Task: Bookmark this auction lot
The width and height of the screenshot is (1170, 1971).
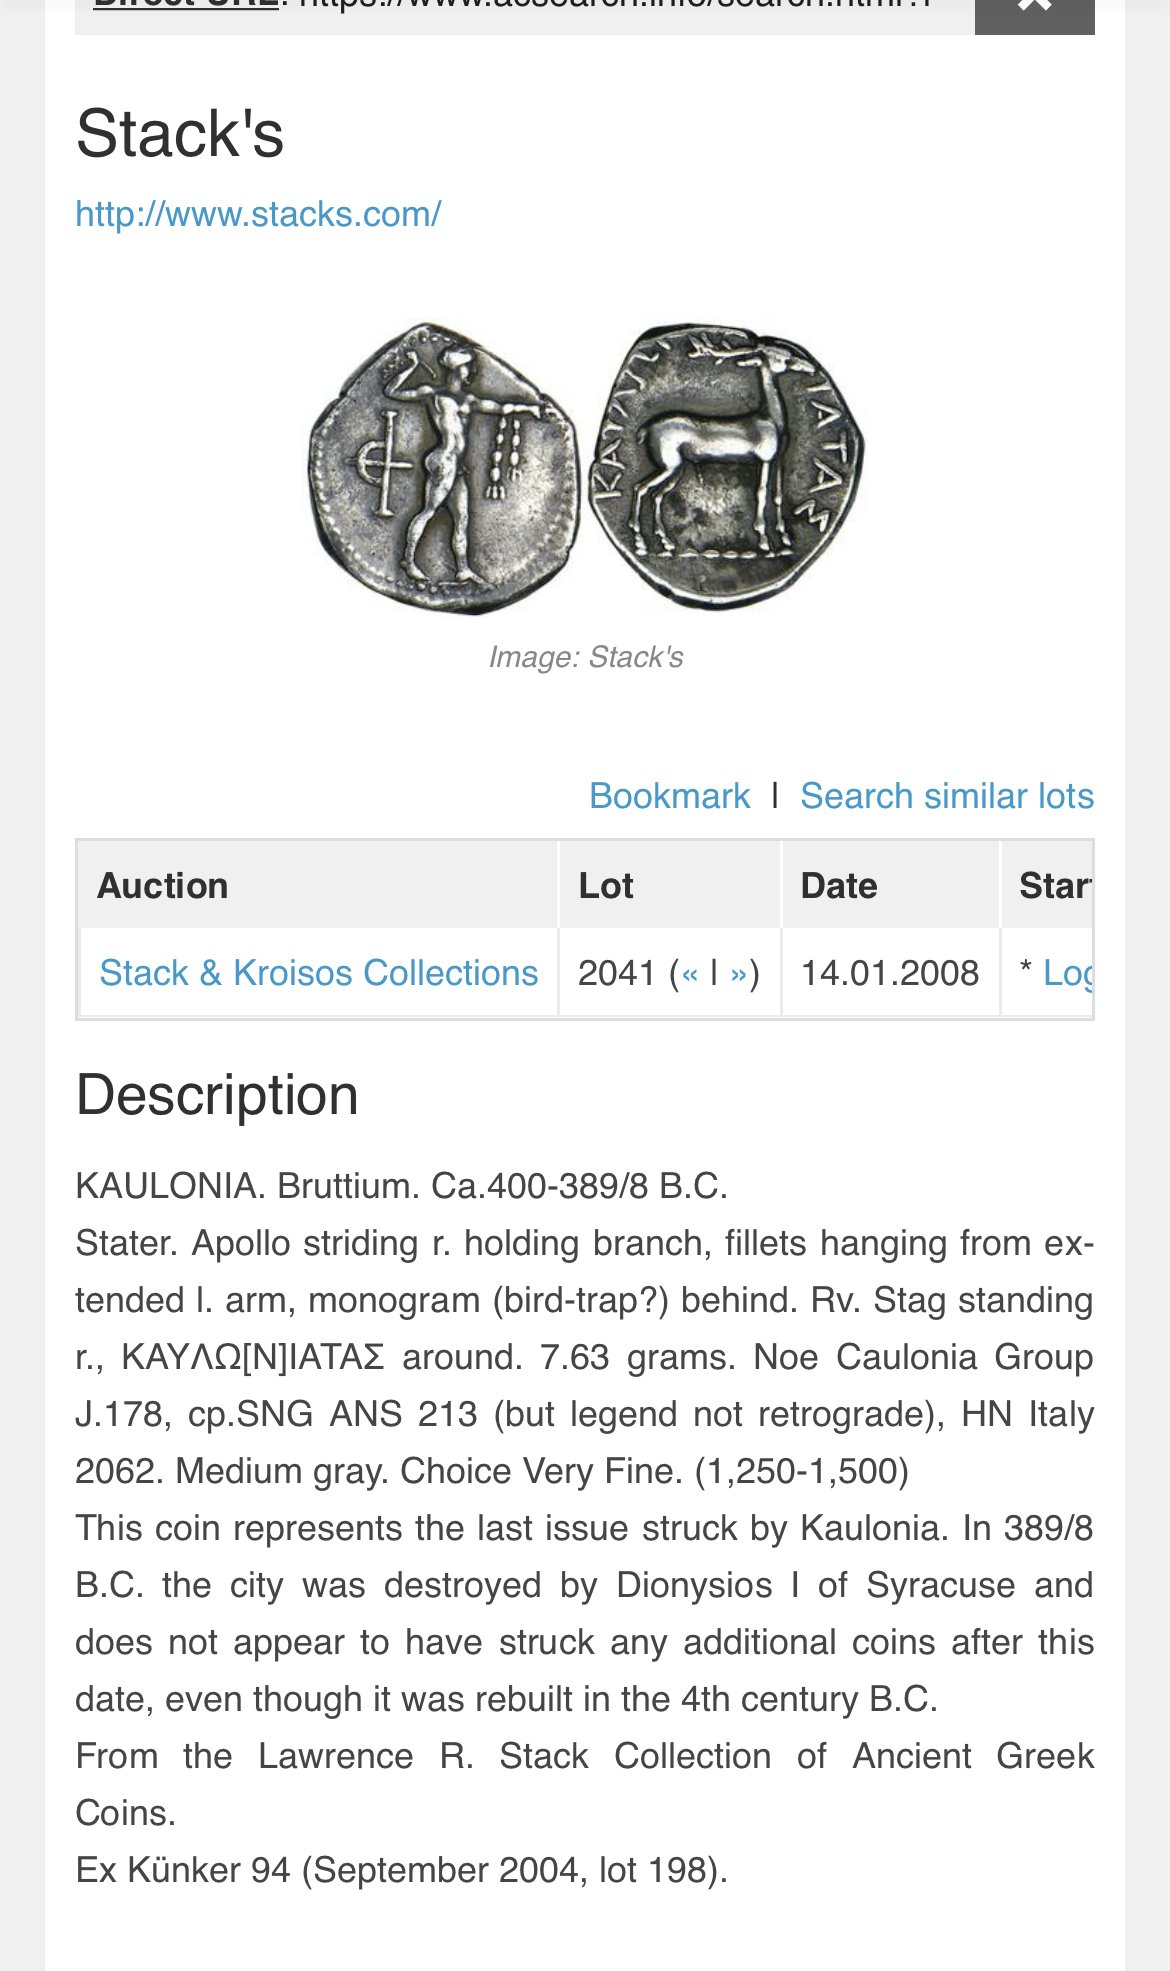Action: coord(669,796)
